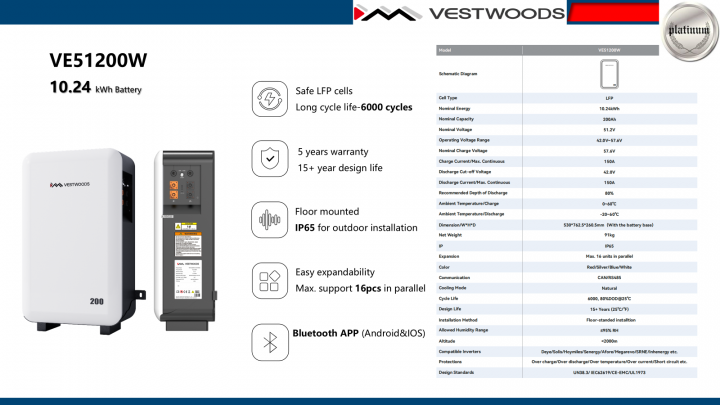Viewport: 720px width, 405px height.
Task: Click the Vestwoods logo in the header
Action: pyautogui.click(x=452, y=14)
